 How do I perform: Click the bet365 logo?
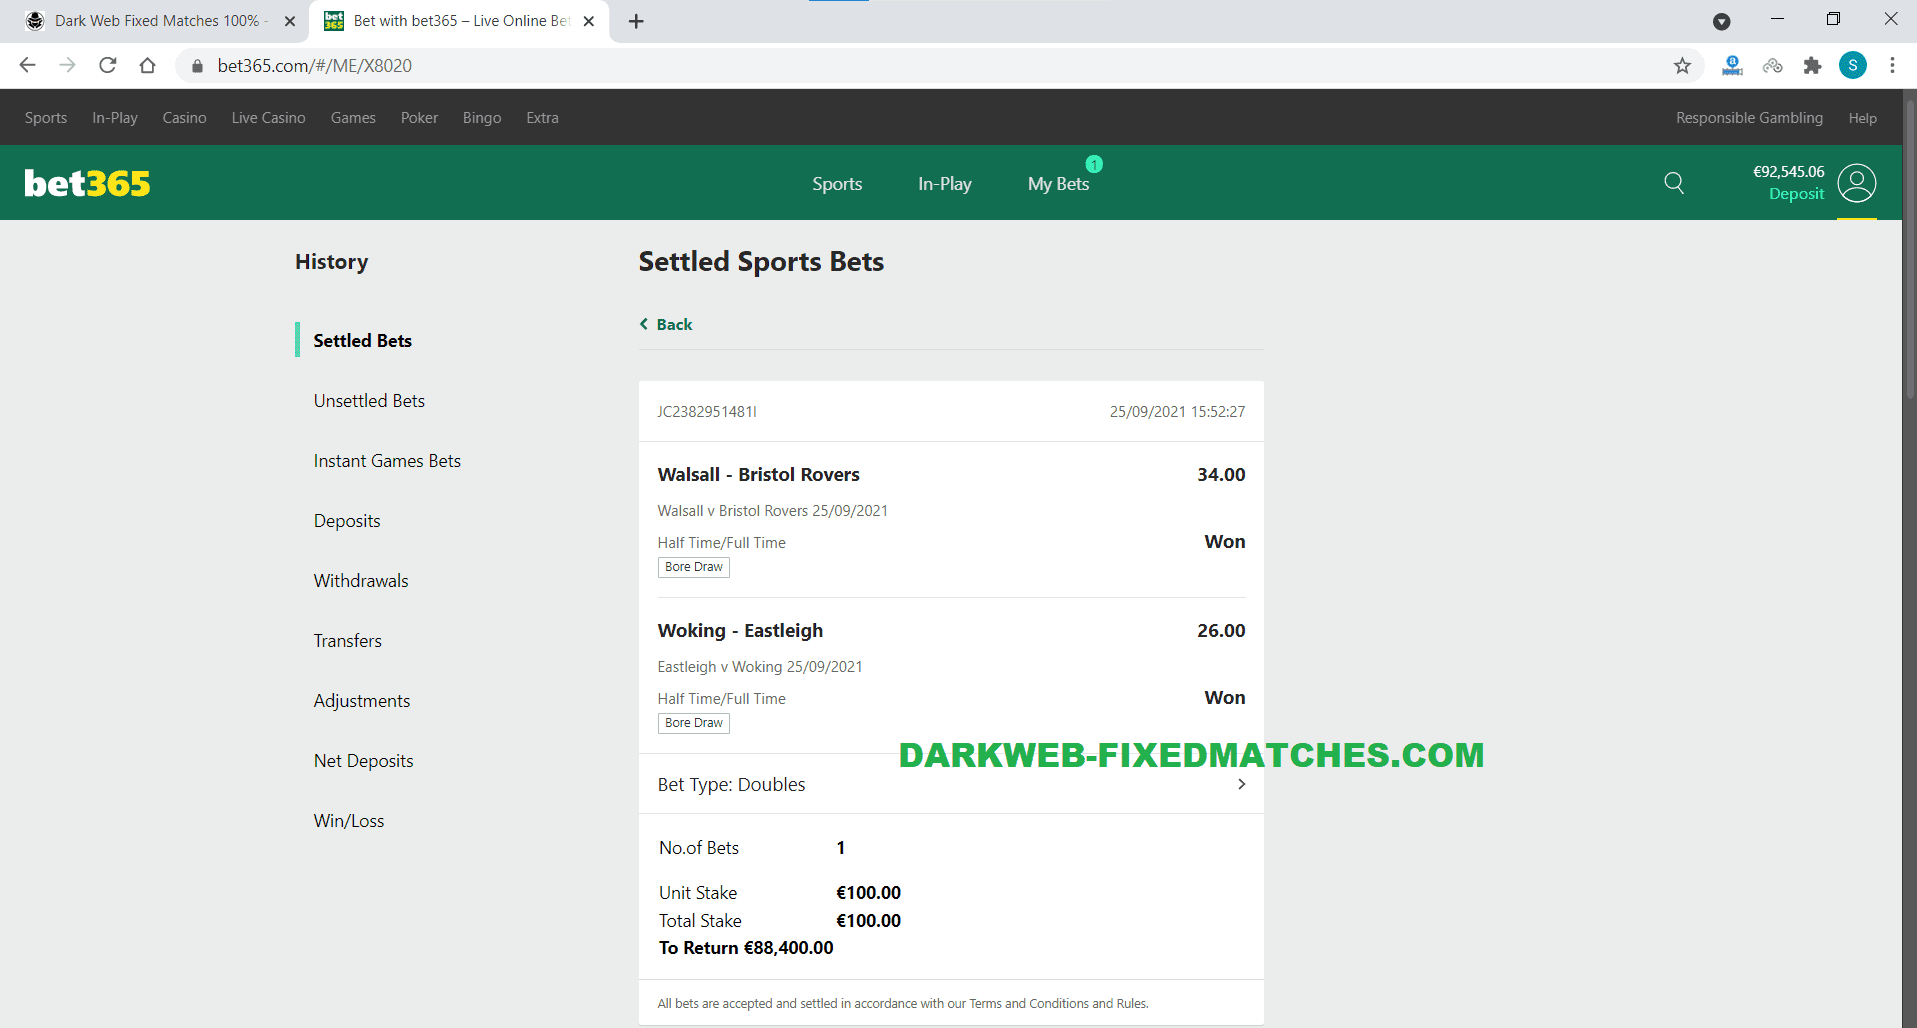point(87,183)
